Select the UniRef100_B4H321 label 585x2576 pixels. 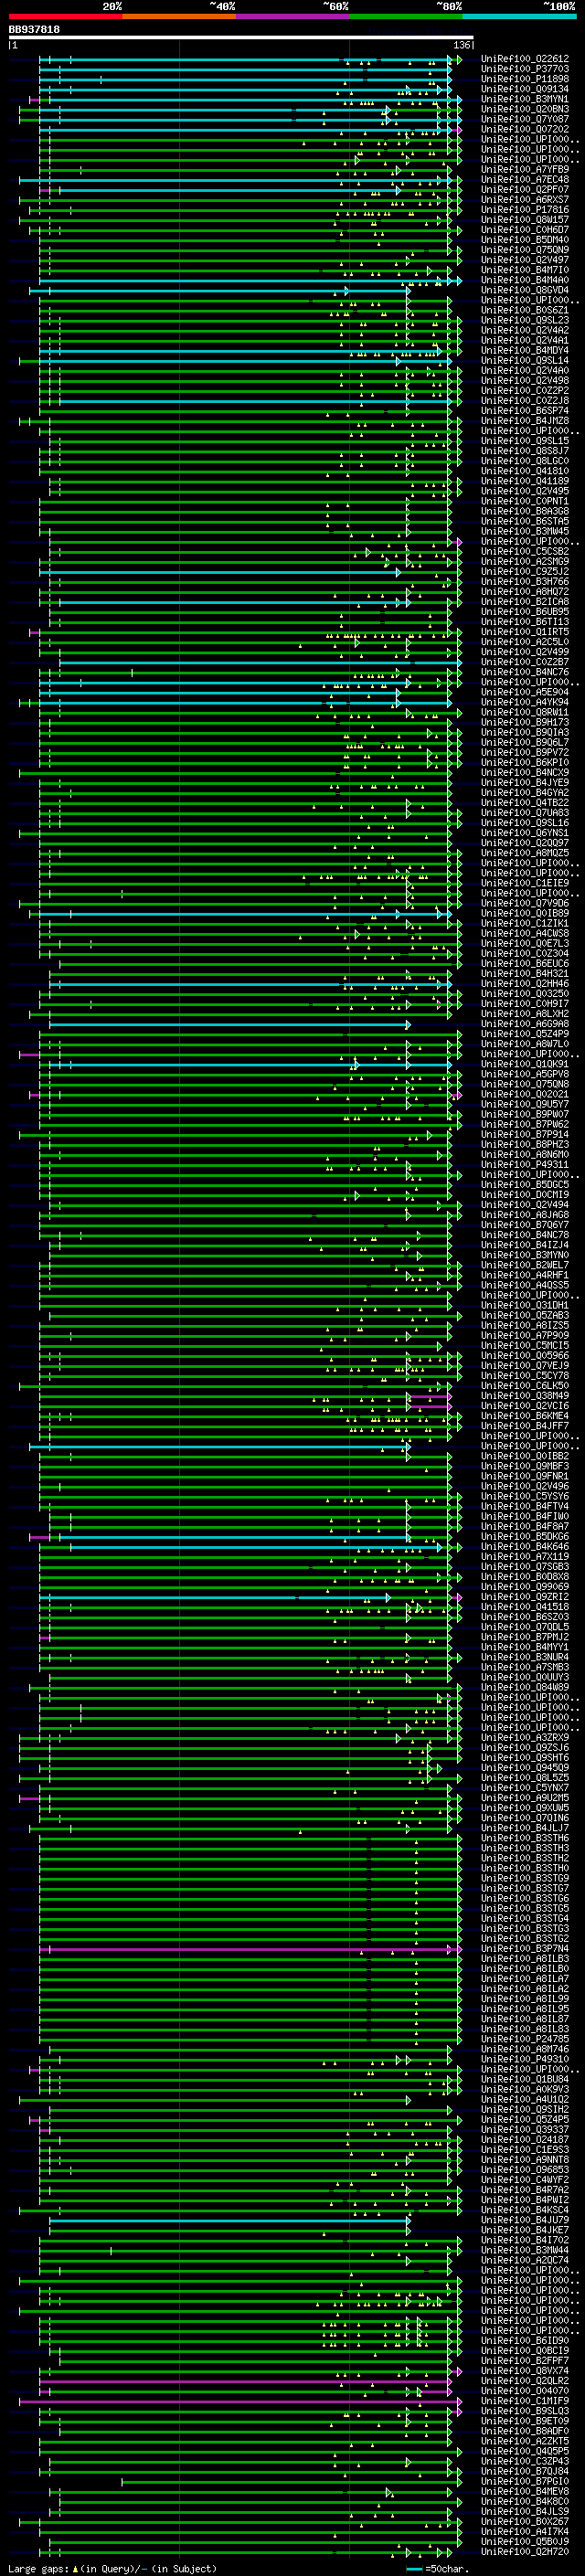coord(525,974)
